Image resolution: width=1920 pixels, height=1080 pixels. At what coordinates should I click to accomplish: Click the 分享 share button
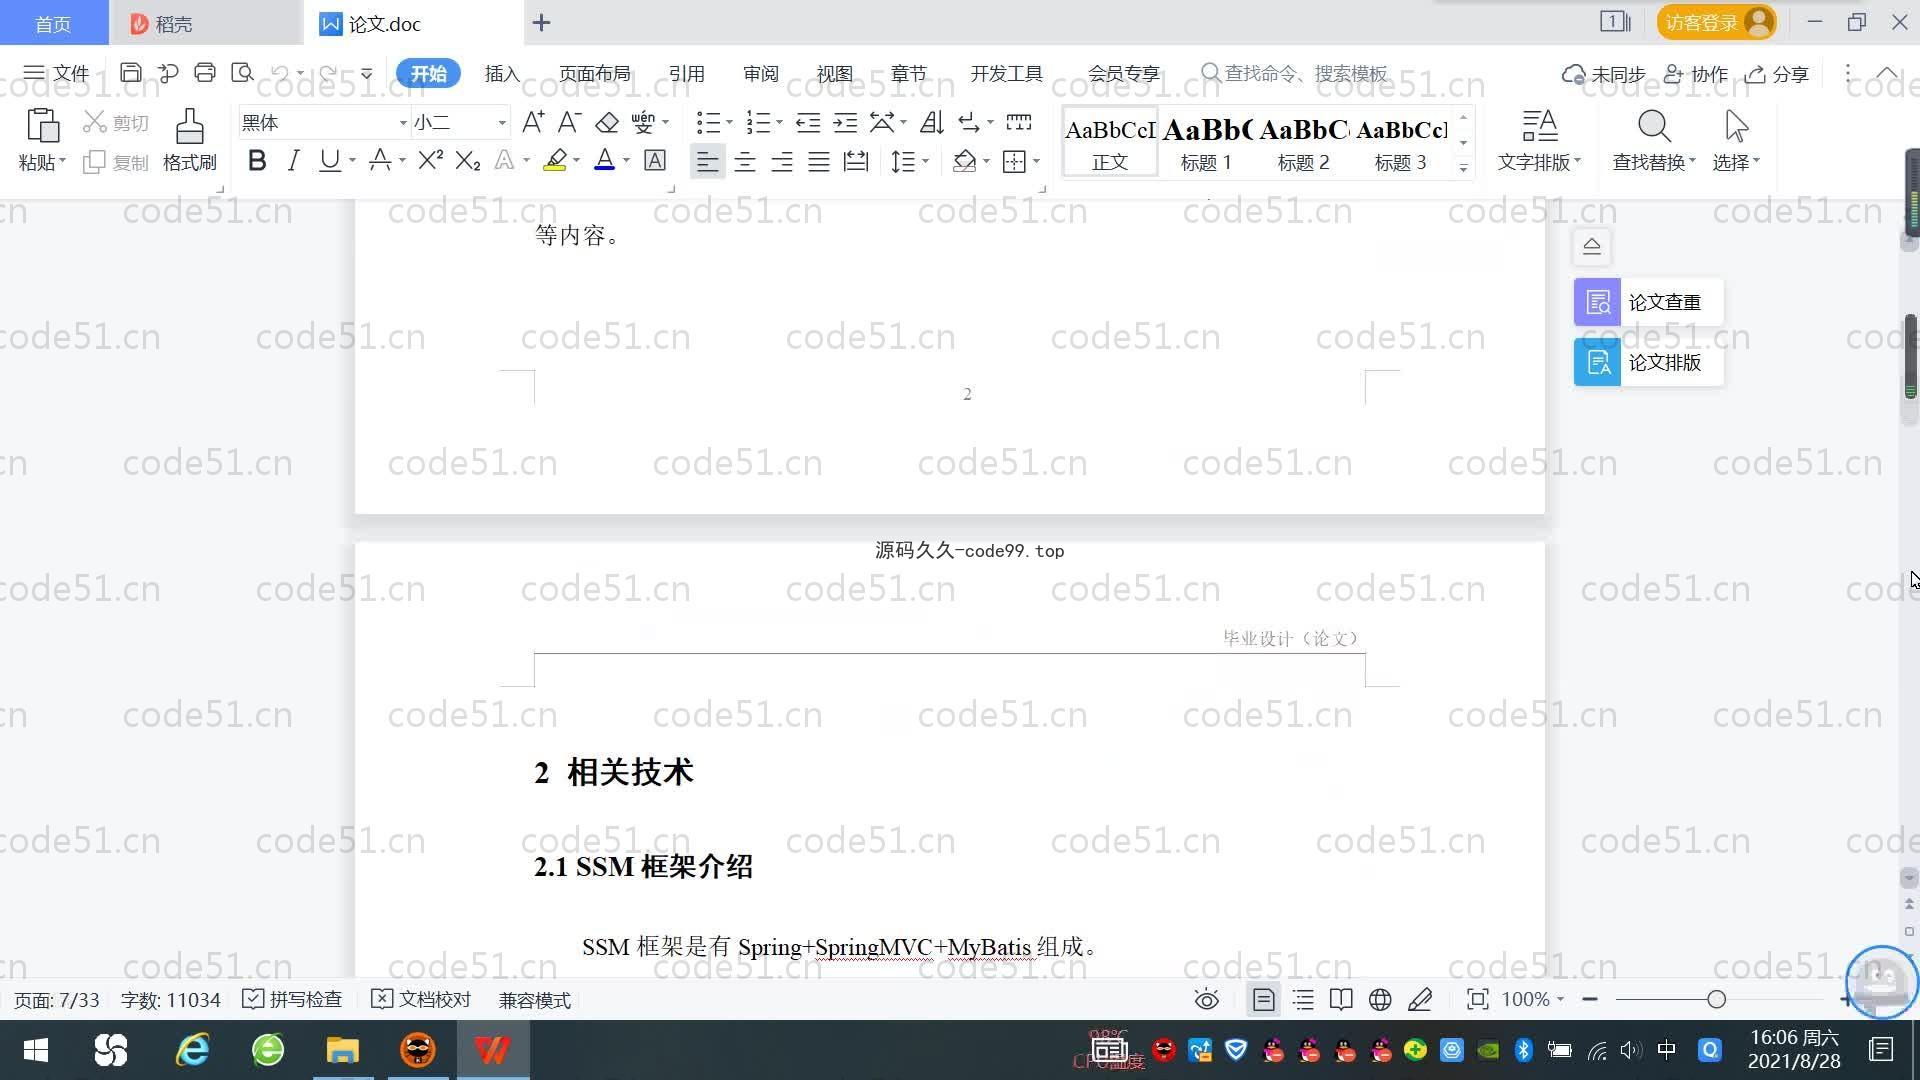click(1777, 74)
